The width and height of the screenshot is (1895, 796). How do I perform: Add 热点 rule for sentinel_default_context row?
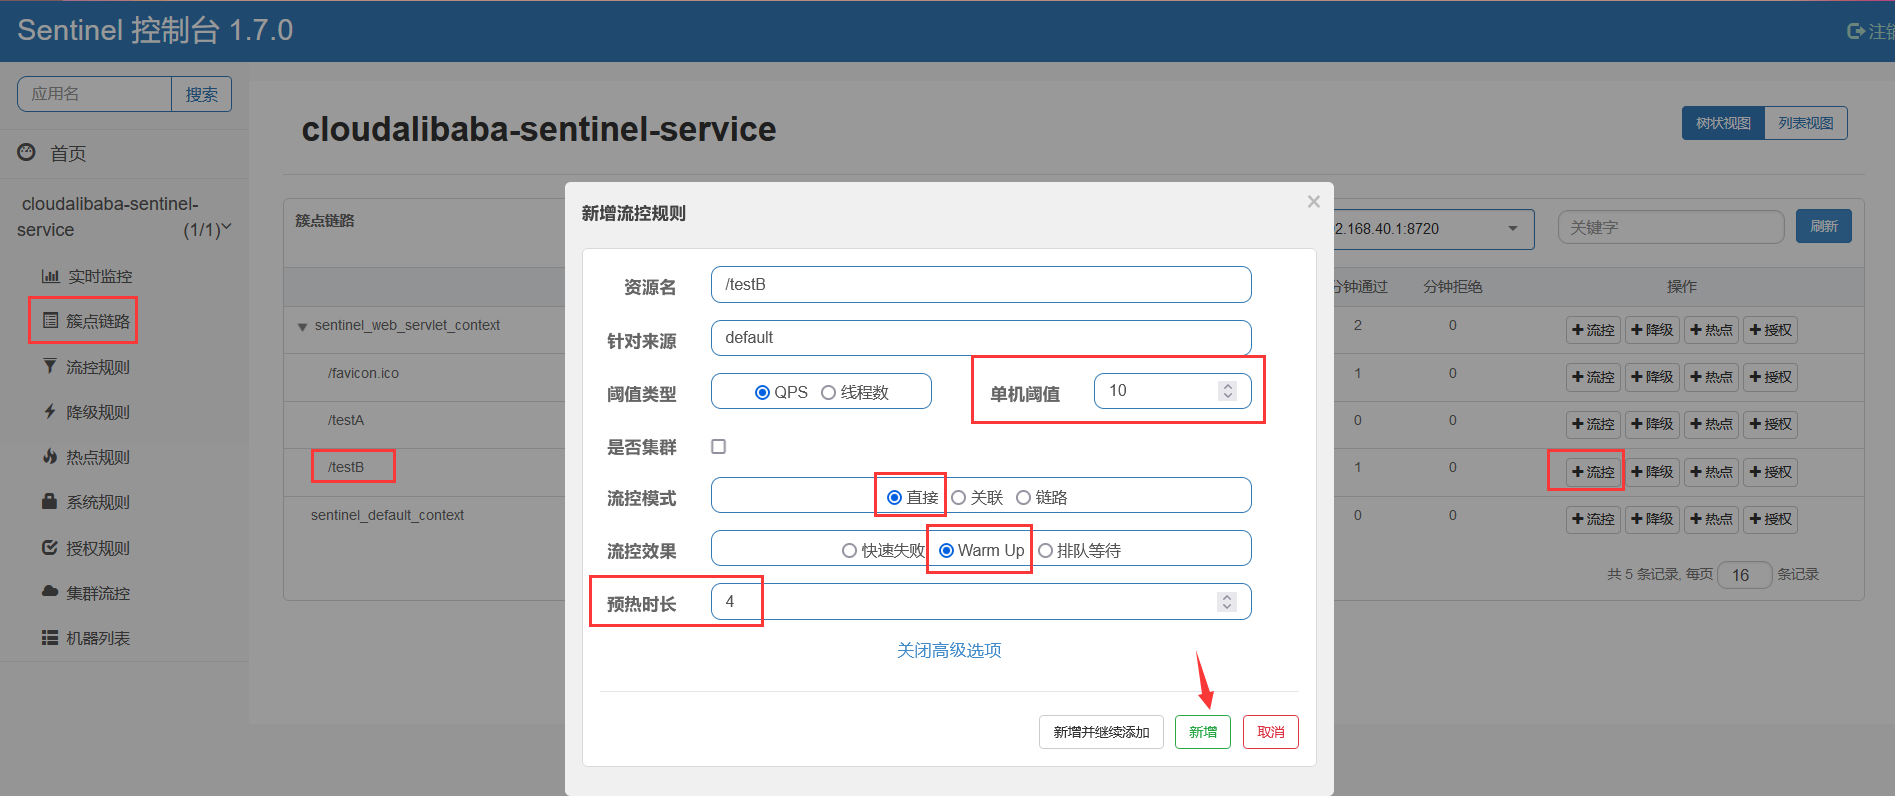point(1711,519)
